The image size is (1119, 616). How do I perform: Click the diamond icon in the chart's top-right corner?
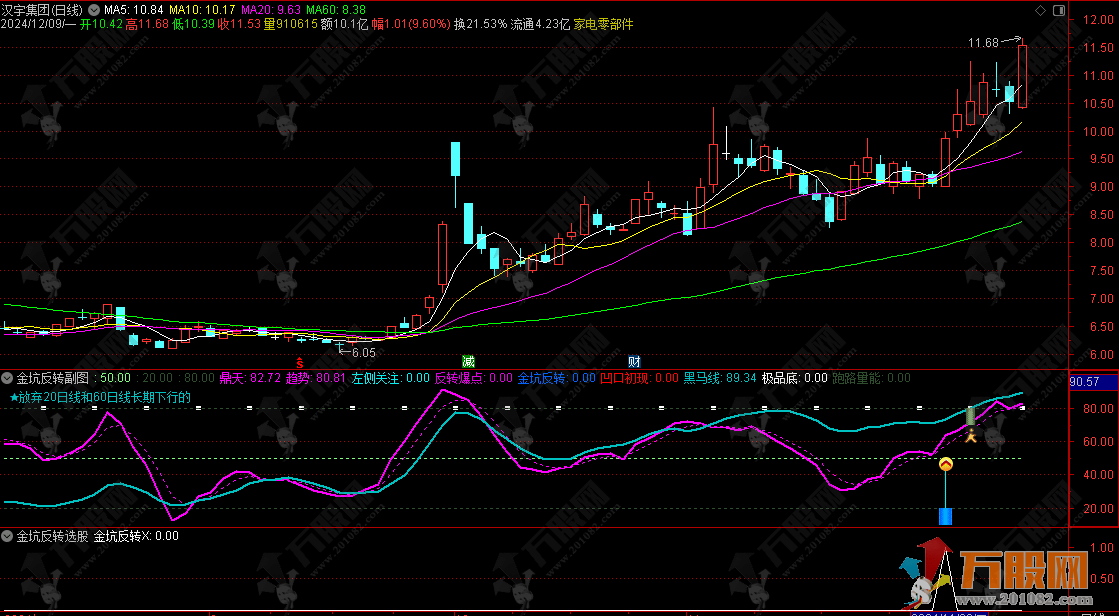click(1040, 10)
